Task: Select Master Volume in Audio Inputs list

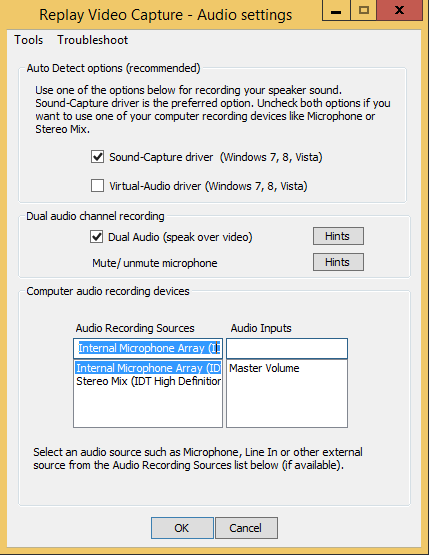Action: point(264,368)
